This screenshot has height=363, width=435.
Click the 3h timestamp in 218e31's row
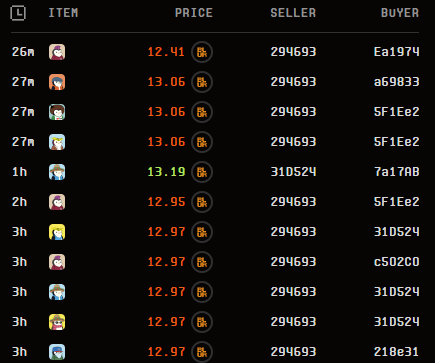19,352
